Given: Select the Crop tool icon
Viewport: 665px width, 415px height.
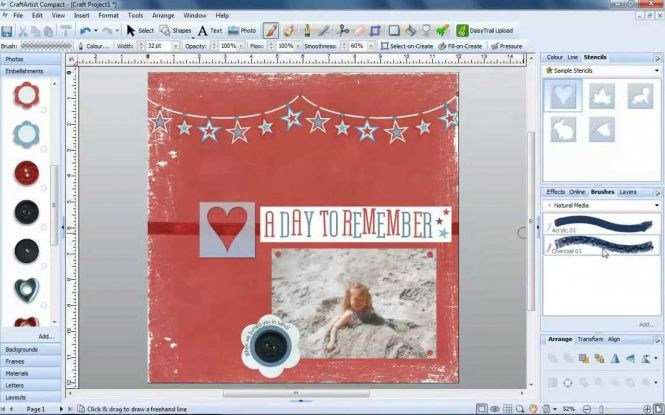Looking at the screenshot, I should (x=375, y=31).
